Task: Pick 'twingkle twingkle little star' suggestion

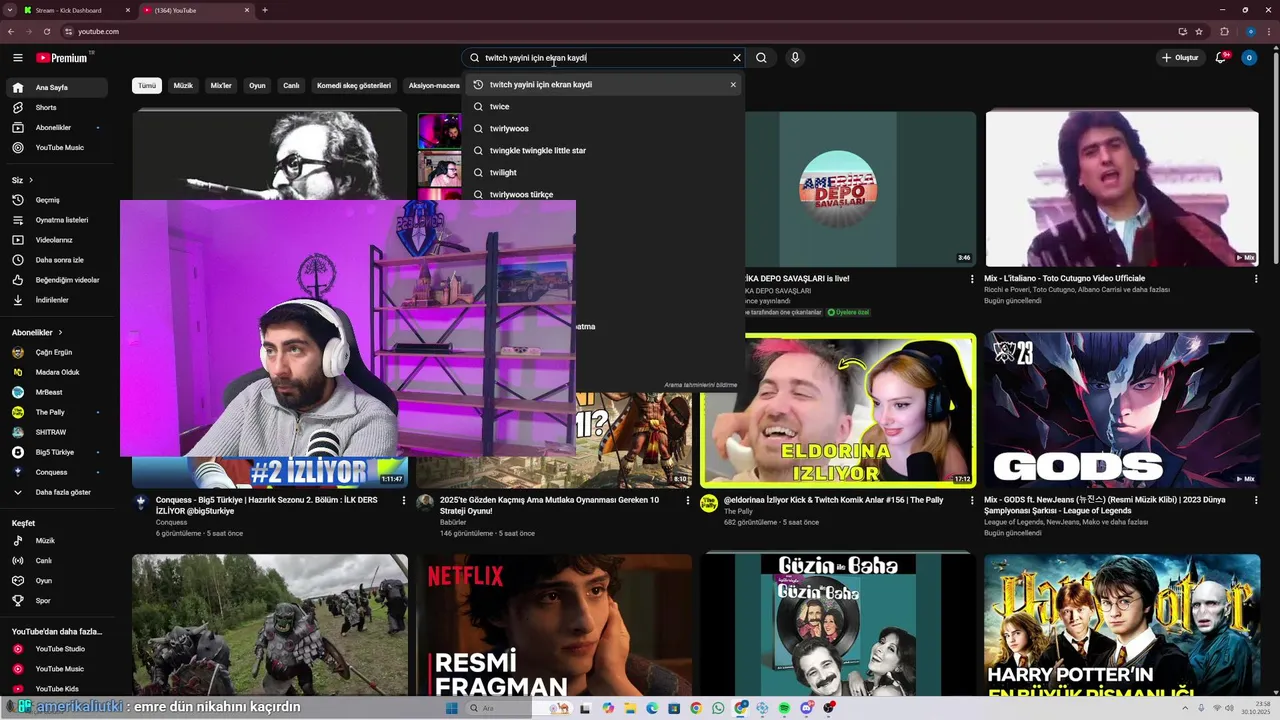Action: point(605,151)
